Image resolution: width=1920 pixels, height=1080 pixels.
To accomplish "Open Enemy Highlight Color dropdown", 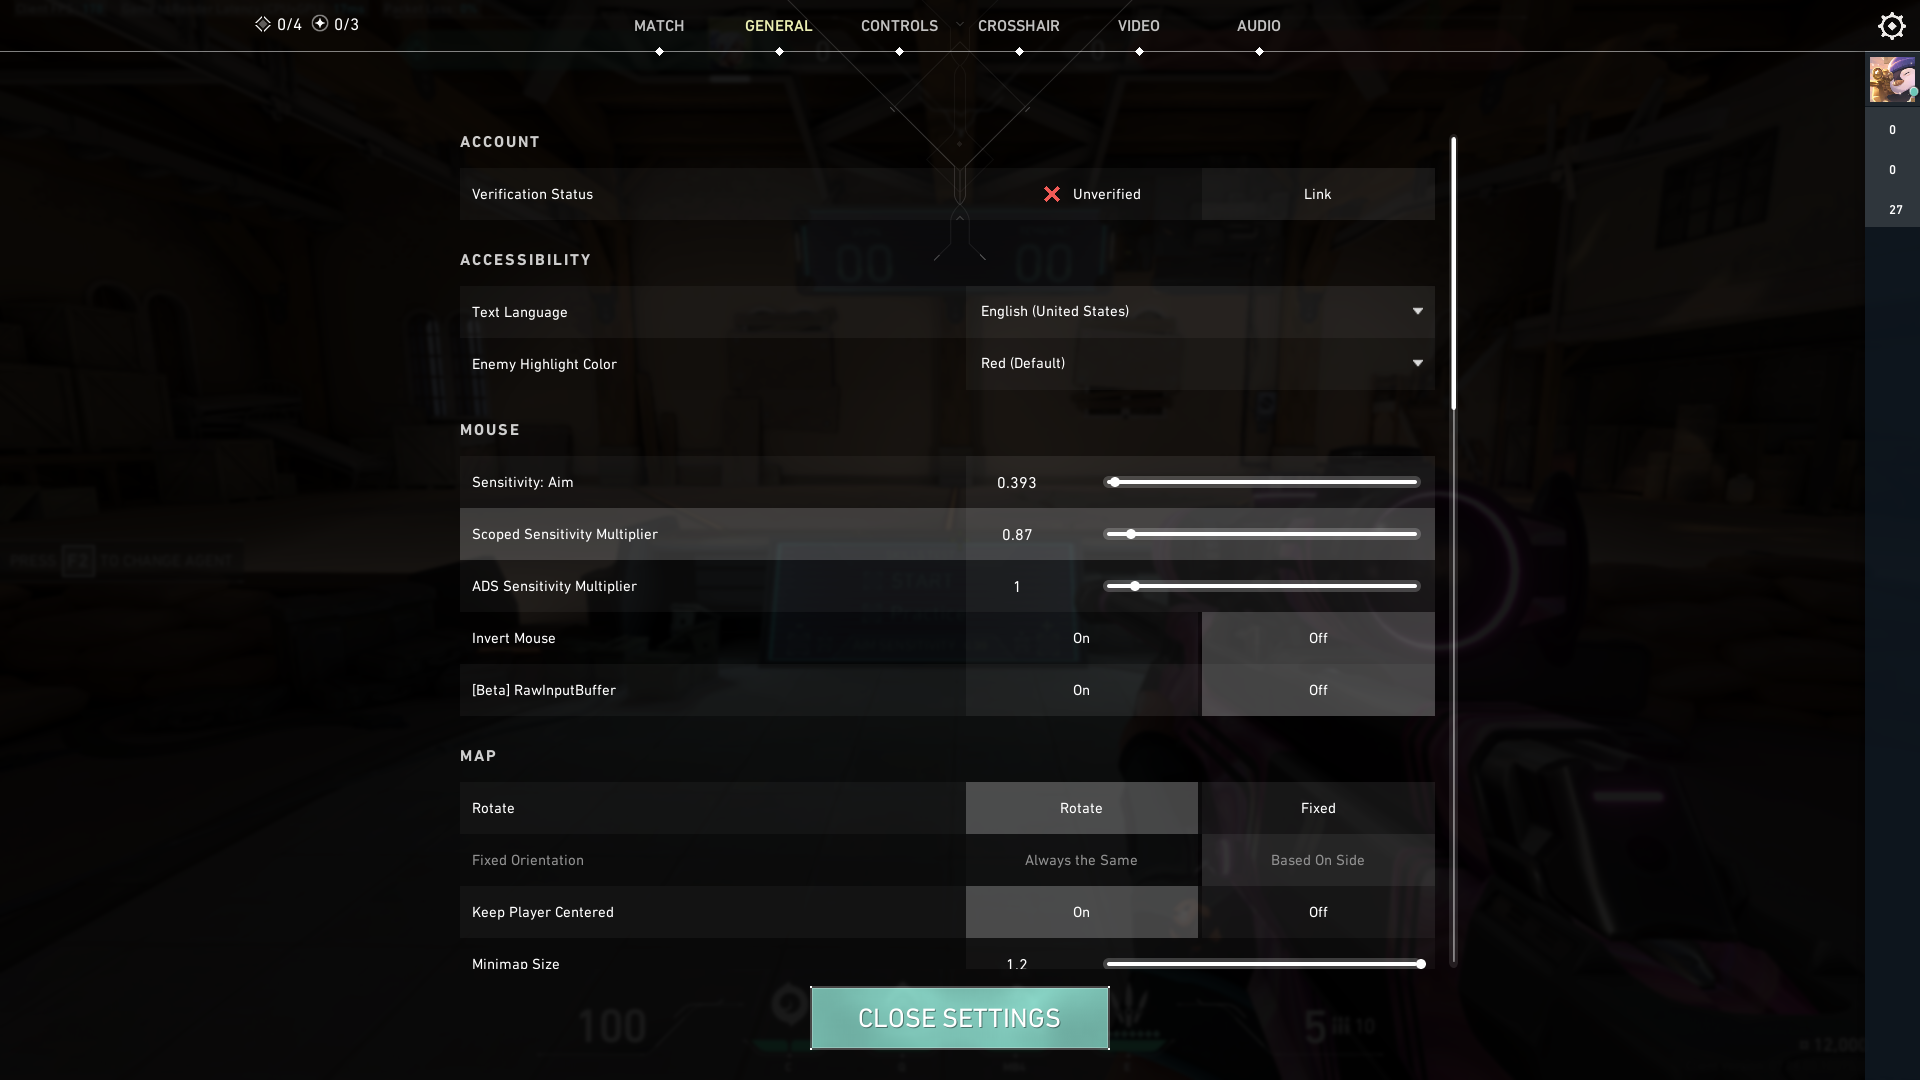I will [1200, 363].
